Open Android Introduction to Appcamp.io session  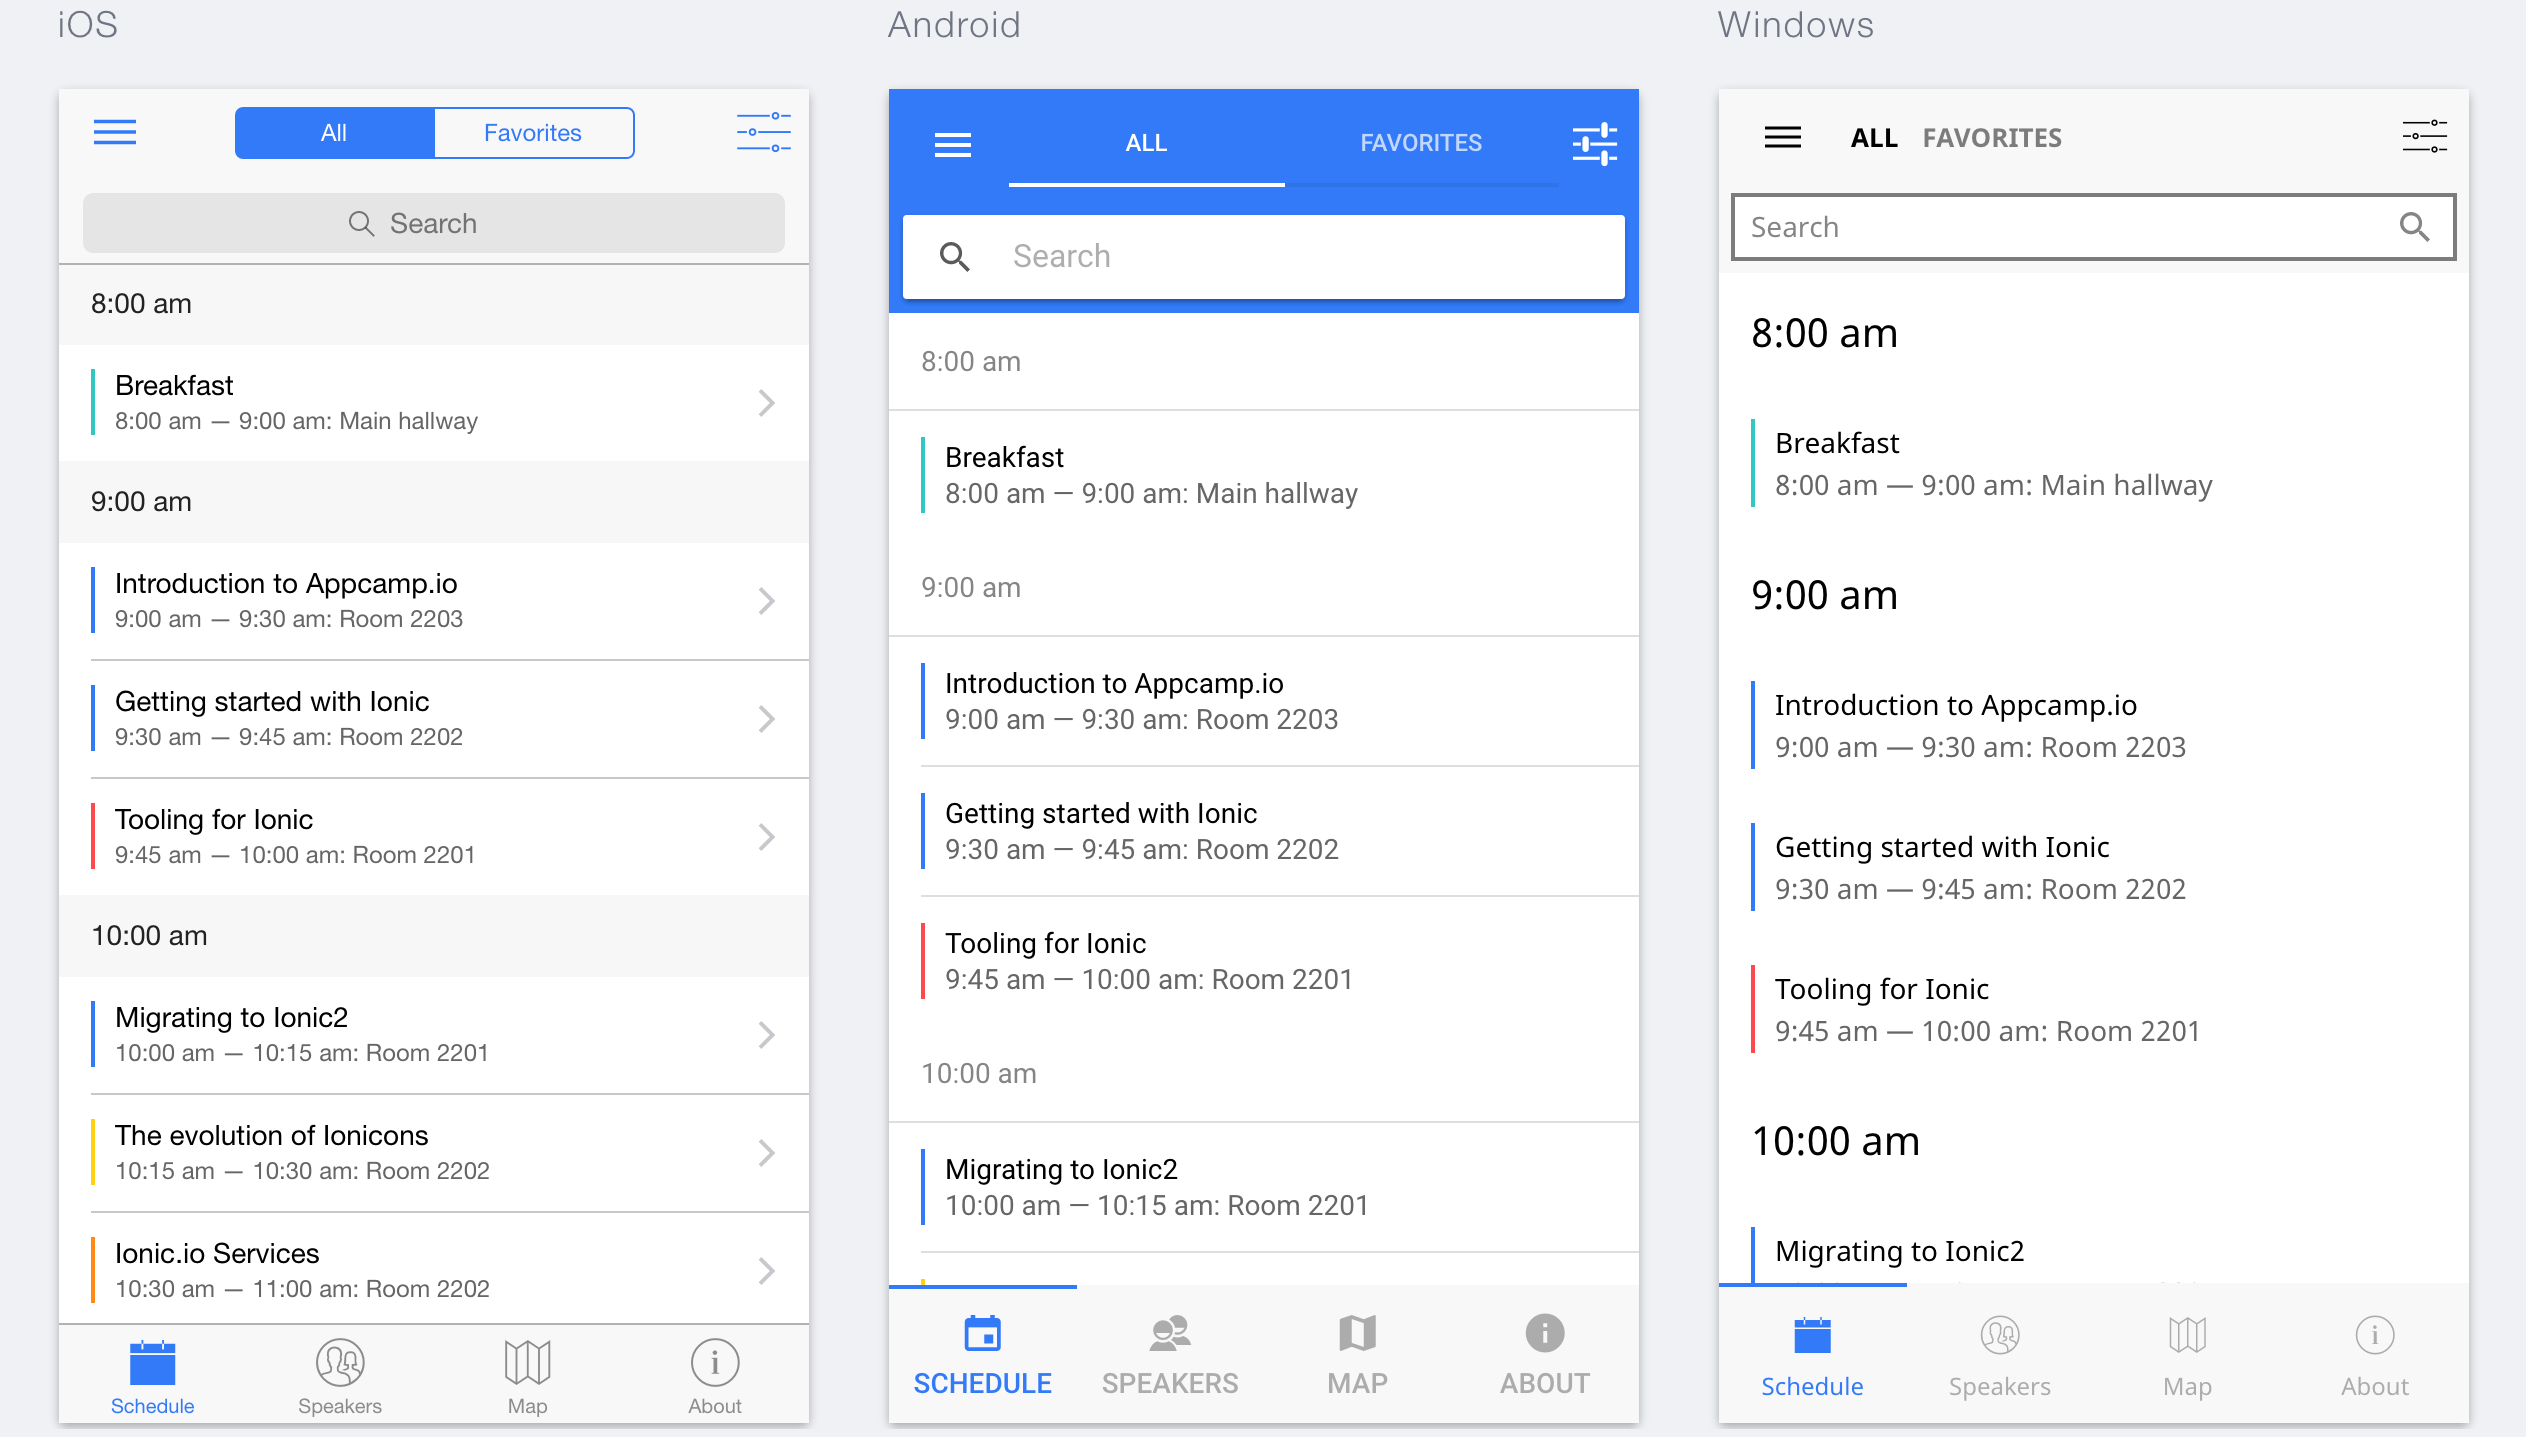tap(1141, 701)
